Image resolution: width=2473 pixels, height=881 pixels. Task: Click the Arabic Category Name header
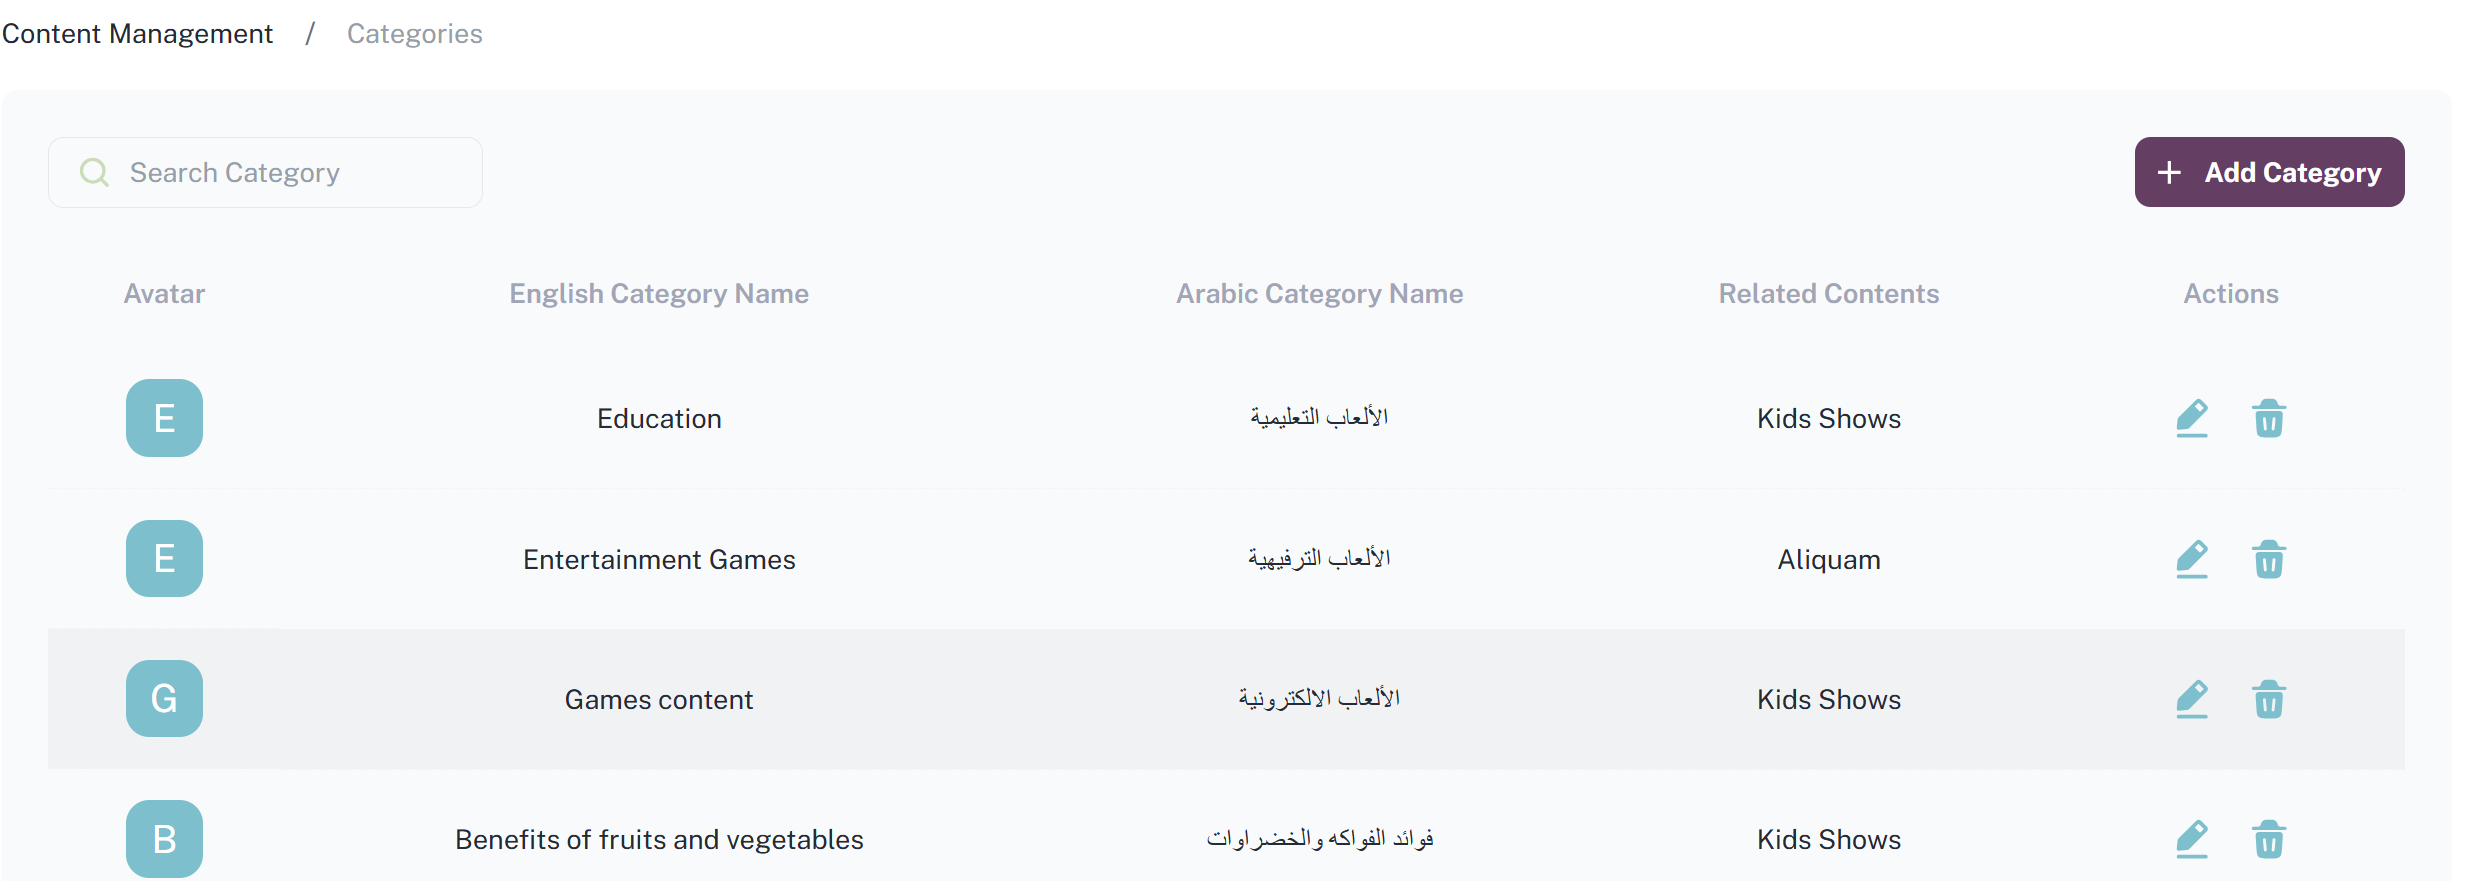coord(1319,294)
